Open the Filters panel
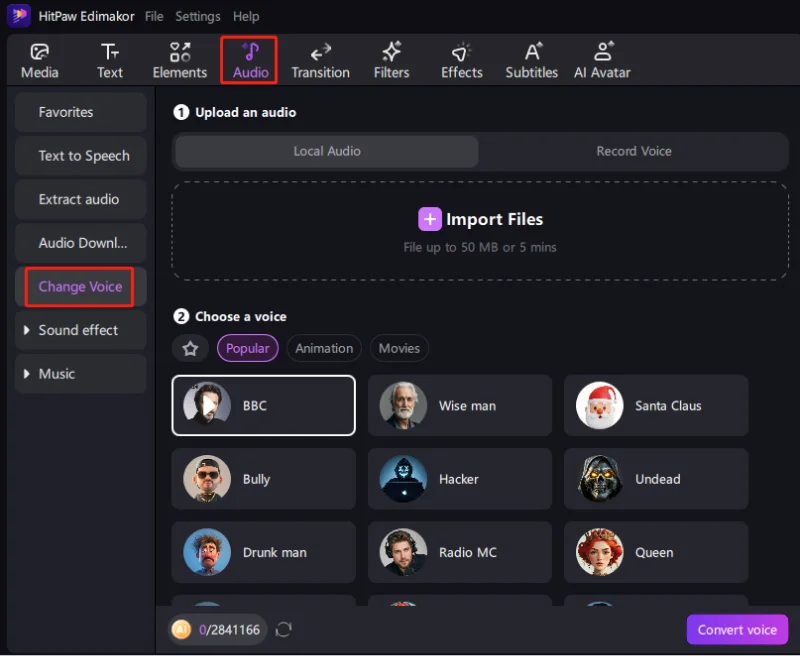This screenshot has width=800, height=656. [x=391, y=58]
